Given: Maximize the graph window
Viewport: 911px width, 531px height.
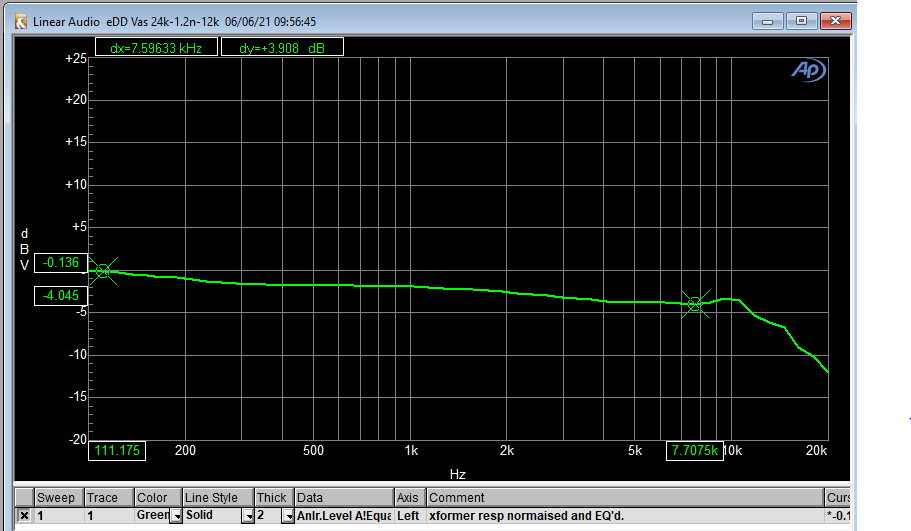Looking at the screenshot, I should [x=801, y=21].
